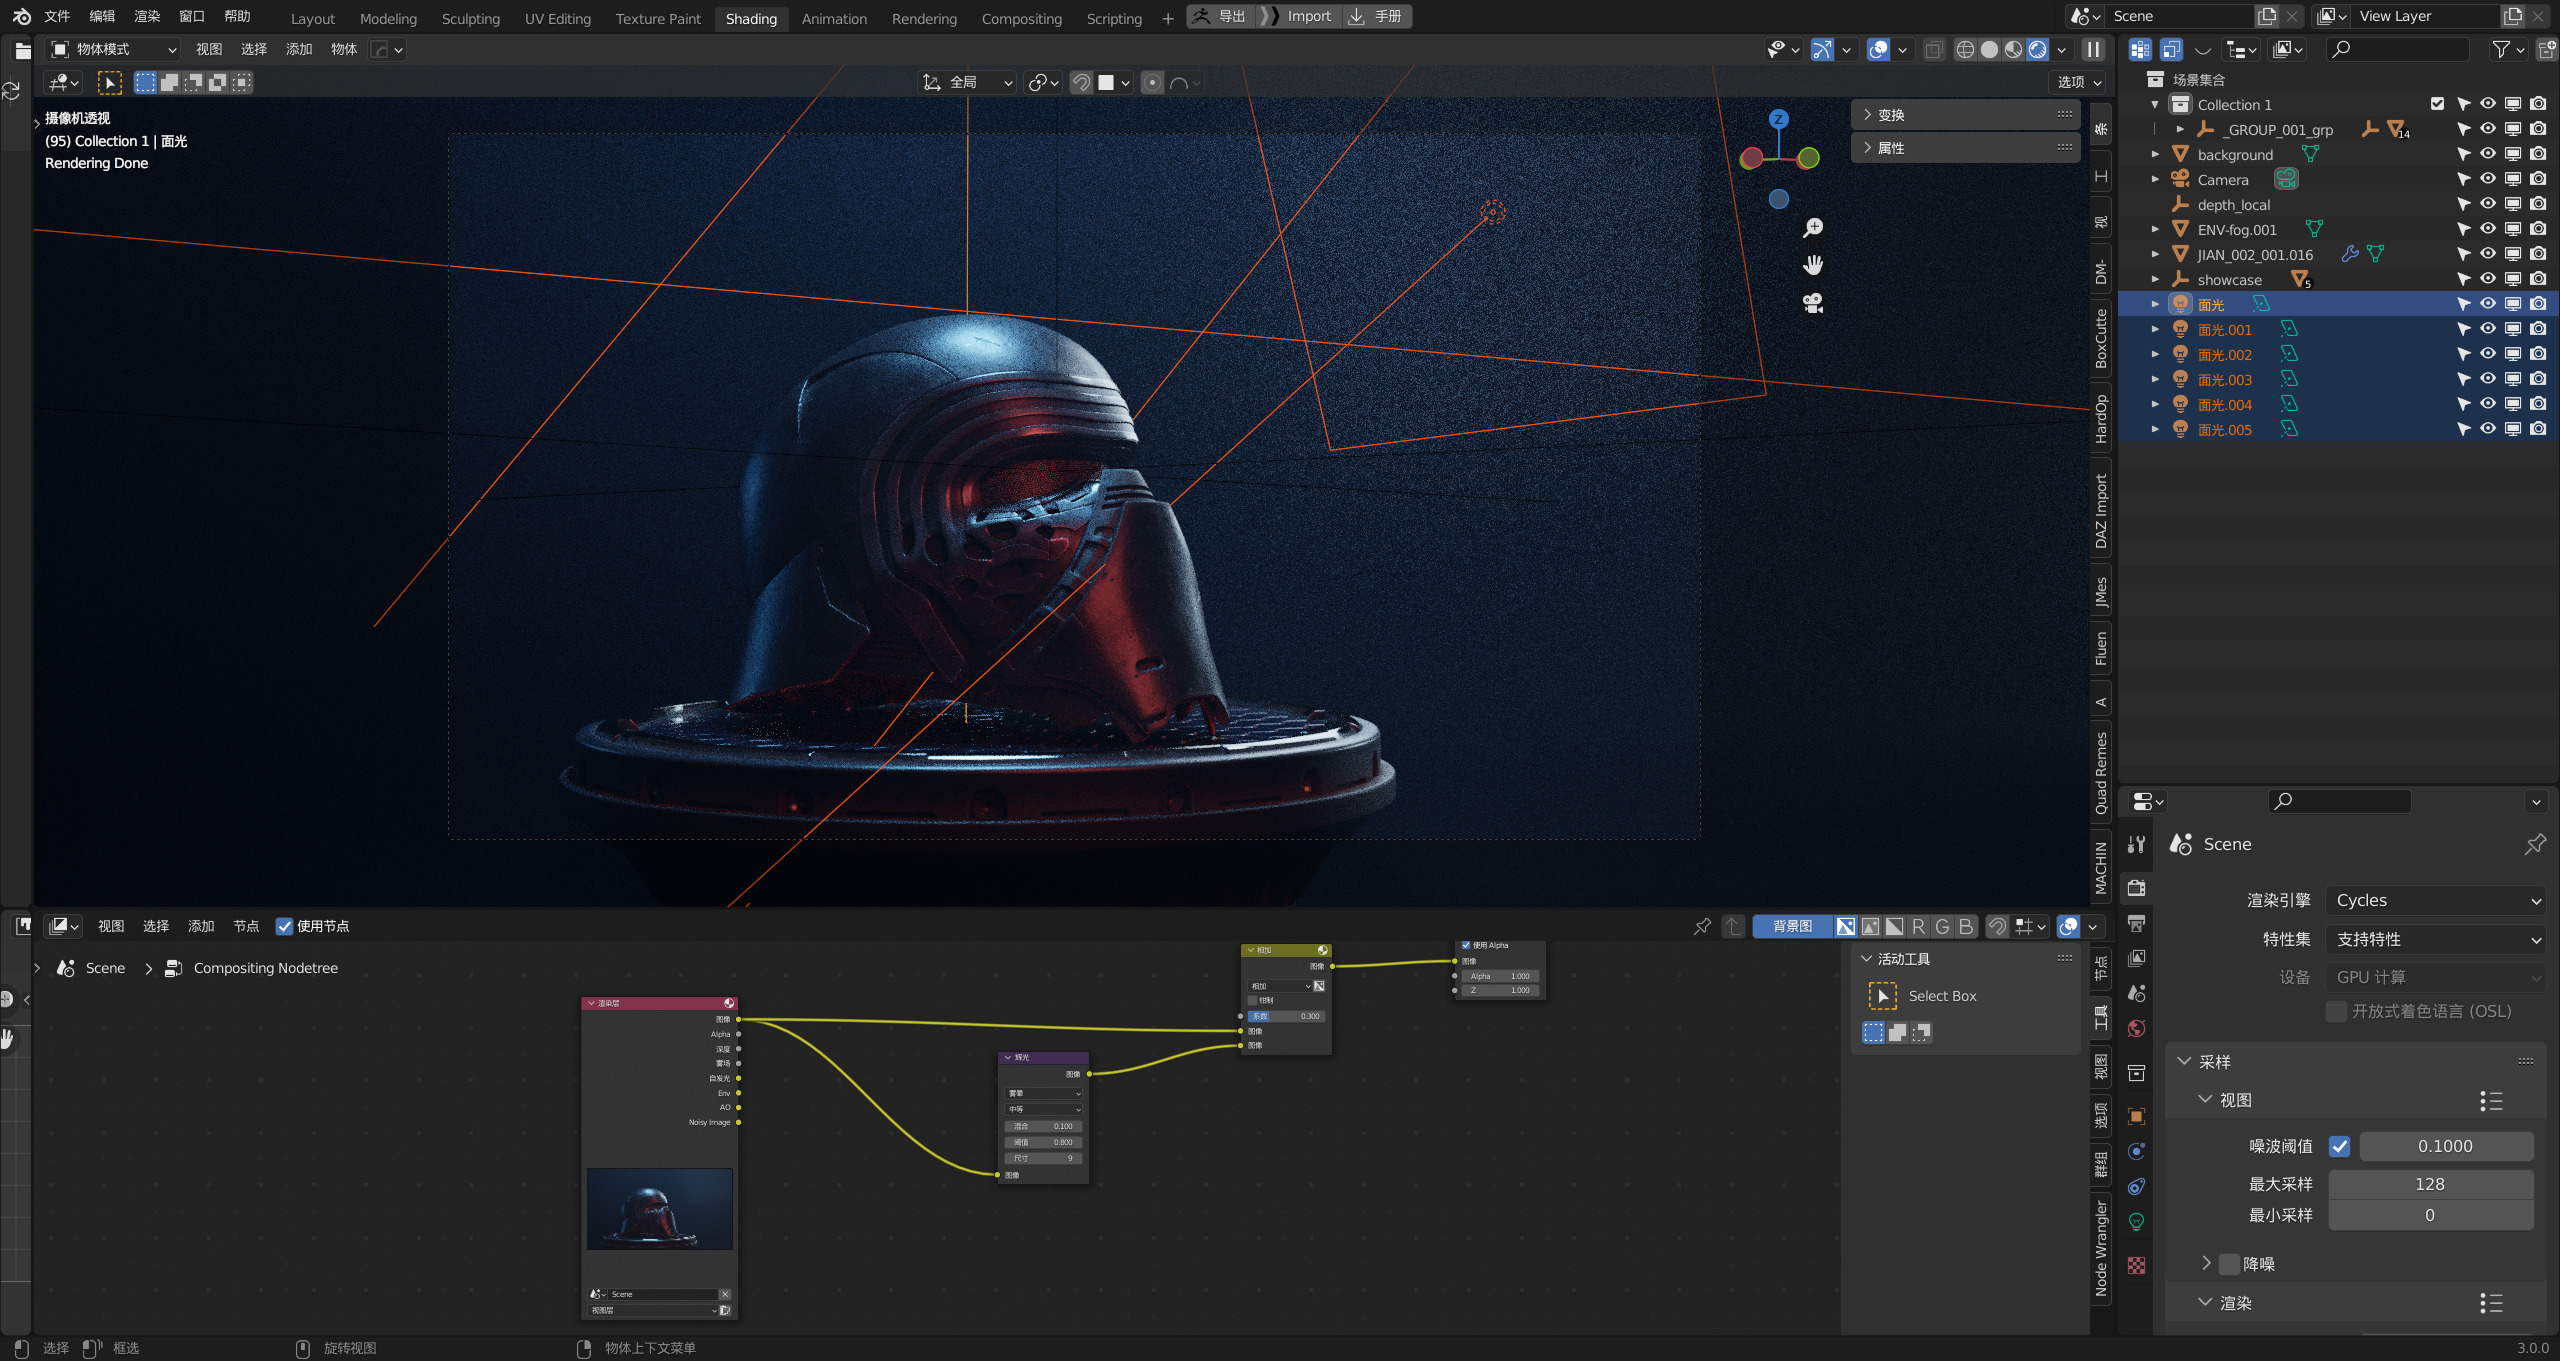The width and height of the screenshot is (2560, 1361).
Task: Open the Object Constraints properties tab
Action: coord(2137,1187)
